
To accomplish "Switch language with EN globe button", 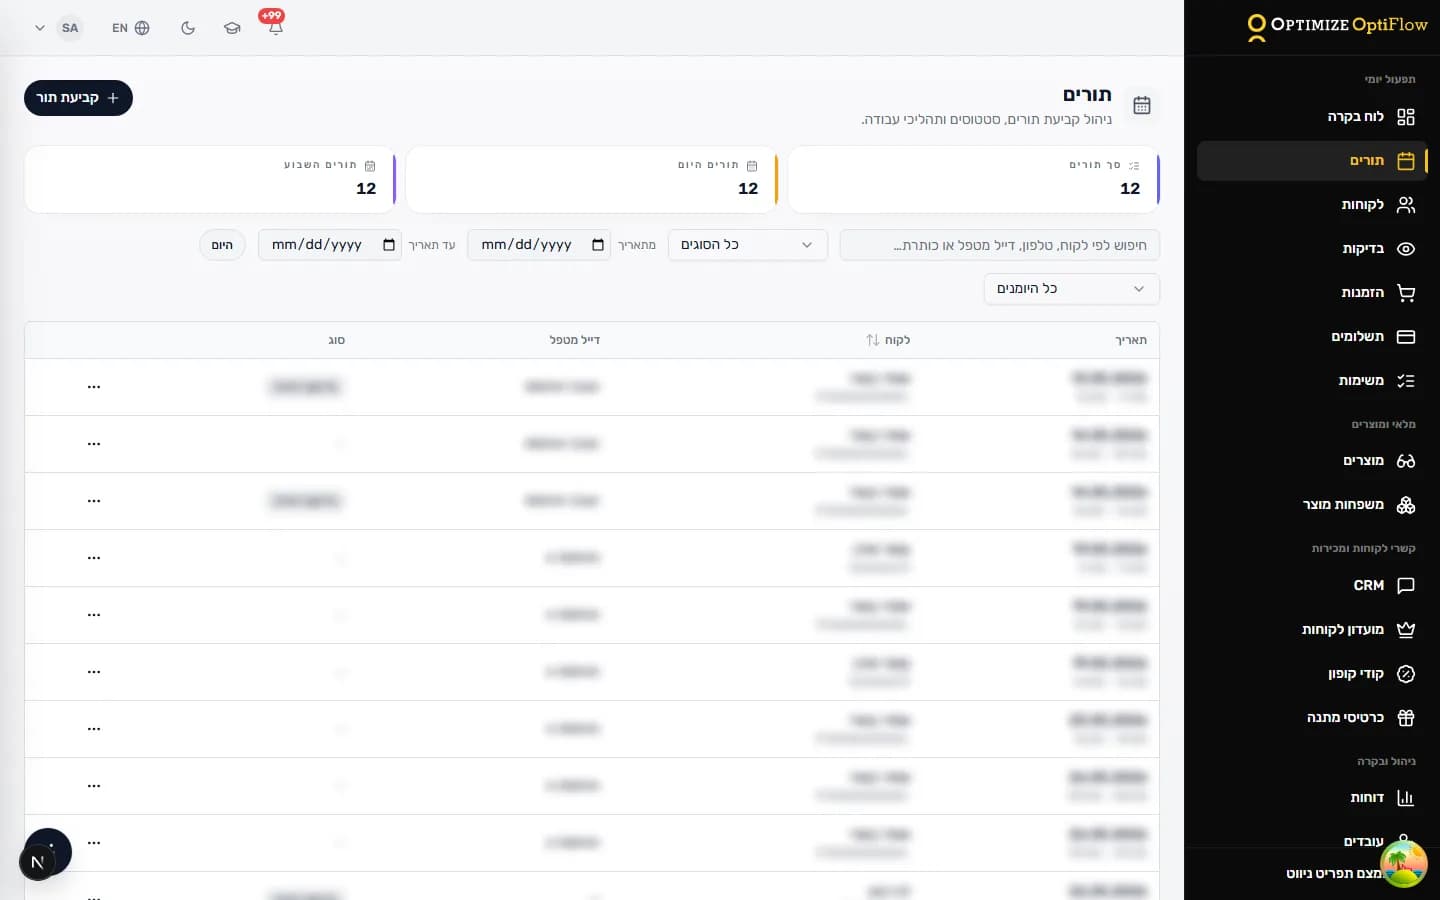I will click(x=131, y=28).
